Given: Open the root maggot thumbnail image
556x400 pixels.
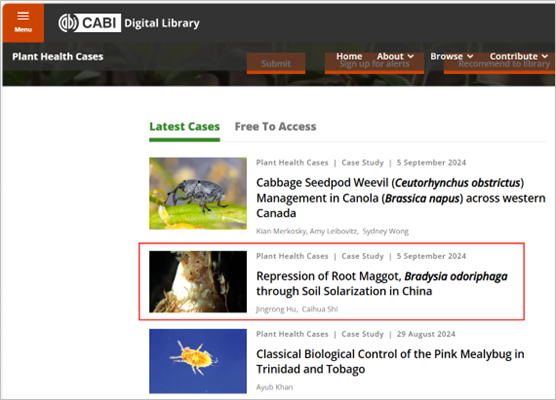Looking at the screenshot, I should coord(198,282).
